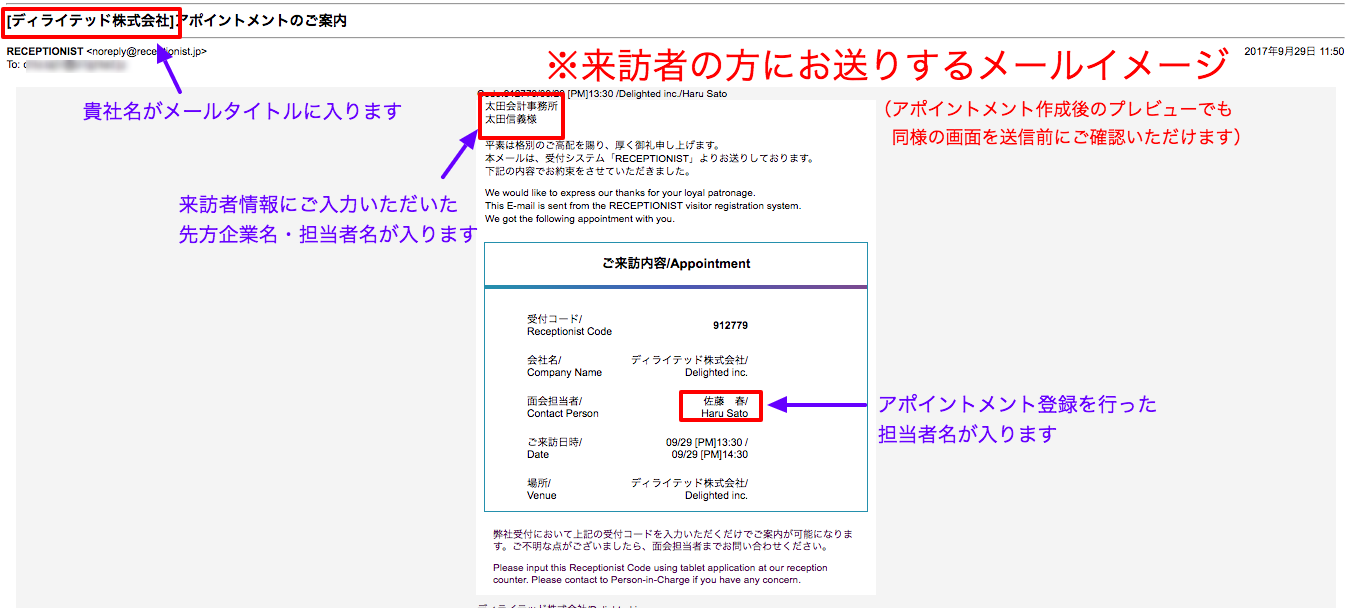The height and width of the screenshot is (608, 1347).
Task: Select the RECEPTIONIST sender name
Action: [x=44, y=51]
